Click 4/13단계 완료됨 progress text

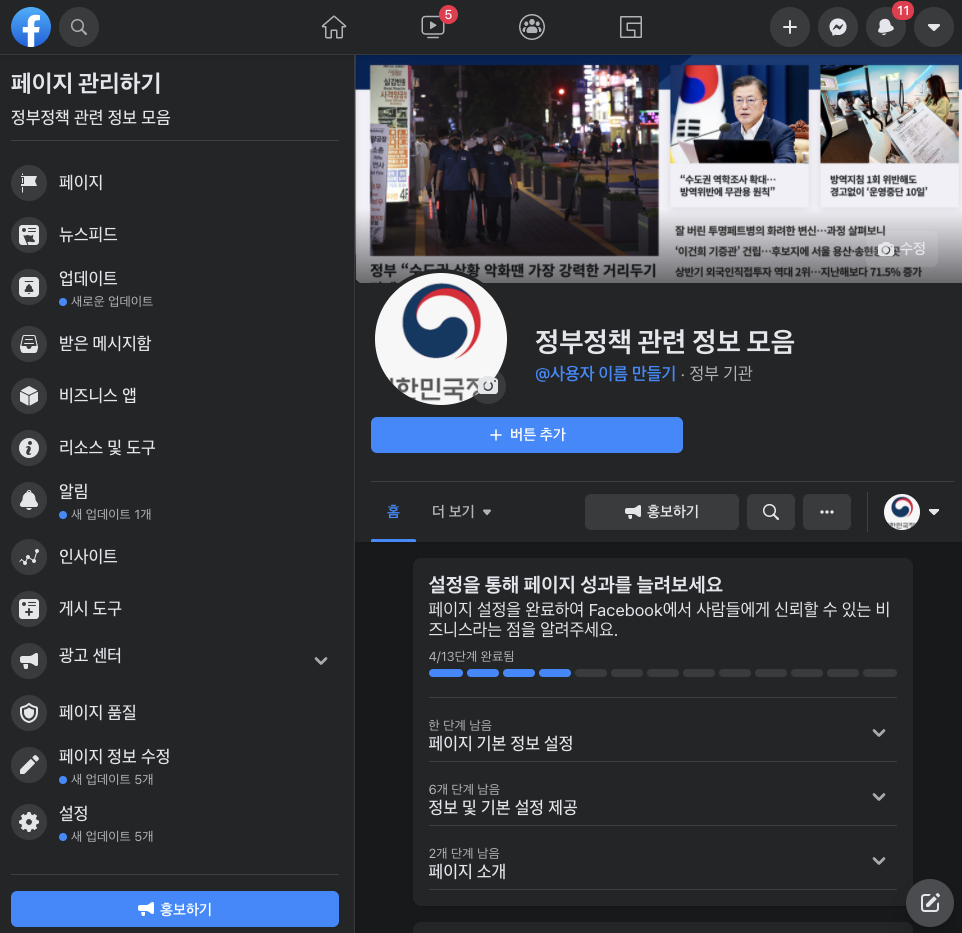[471, 656]
